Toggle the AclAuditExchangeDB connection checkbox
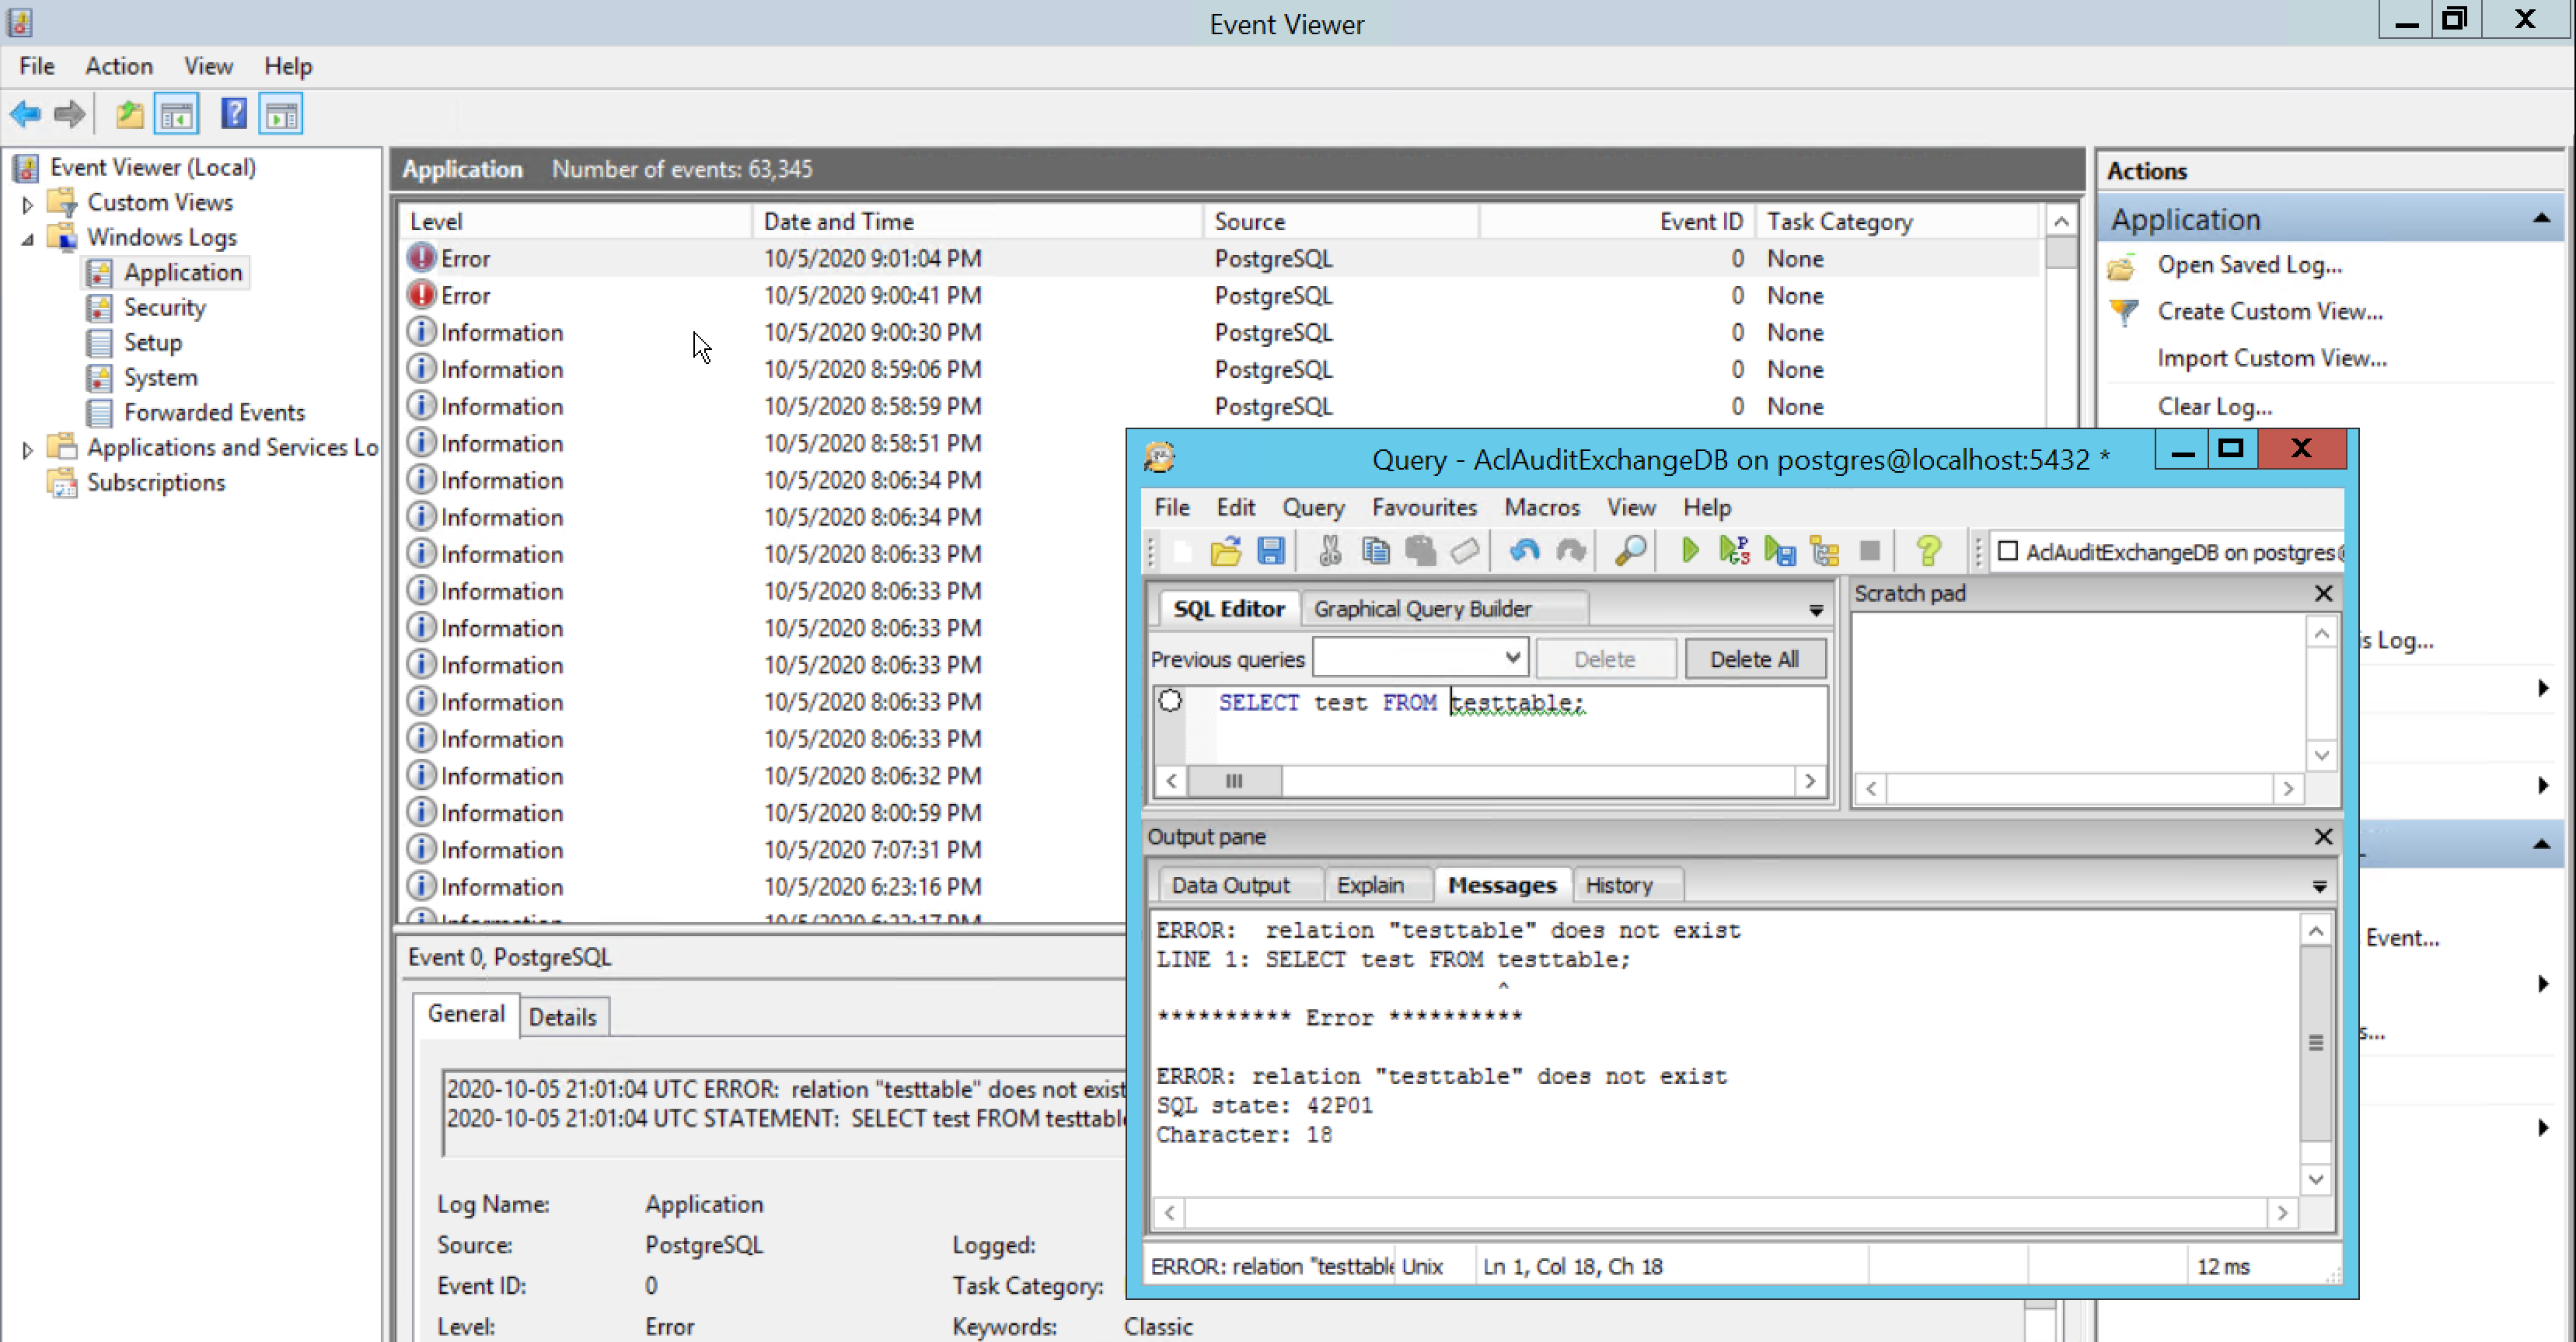2576x1342 pixels. 2007,551
